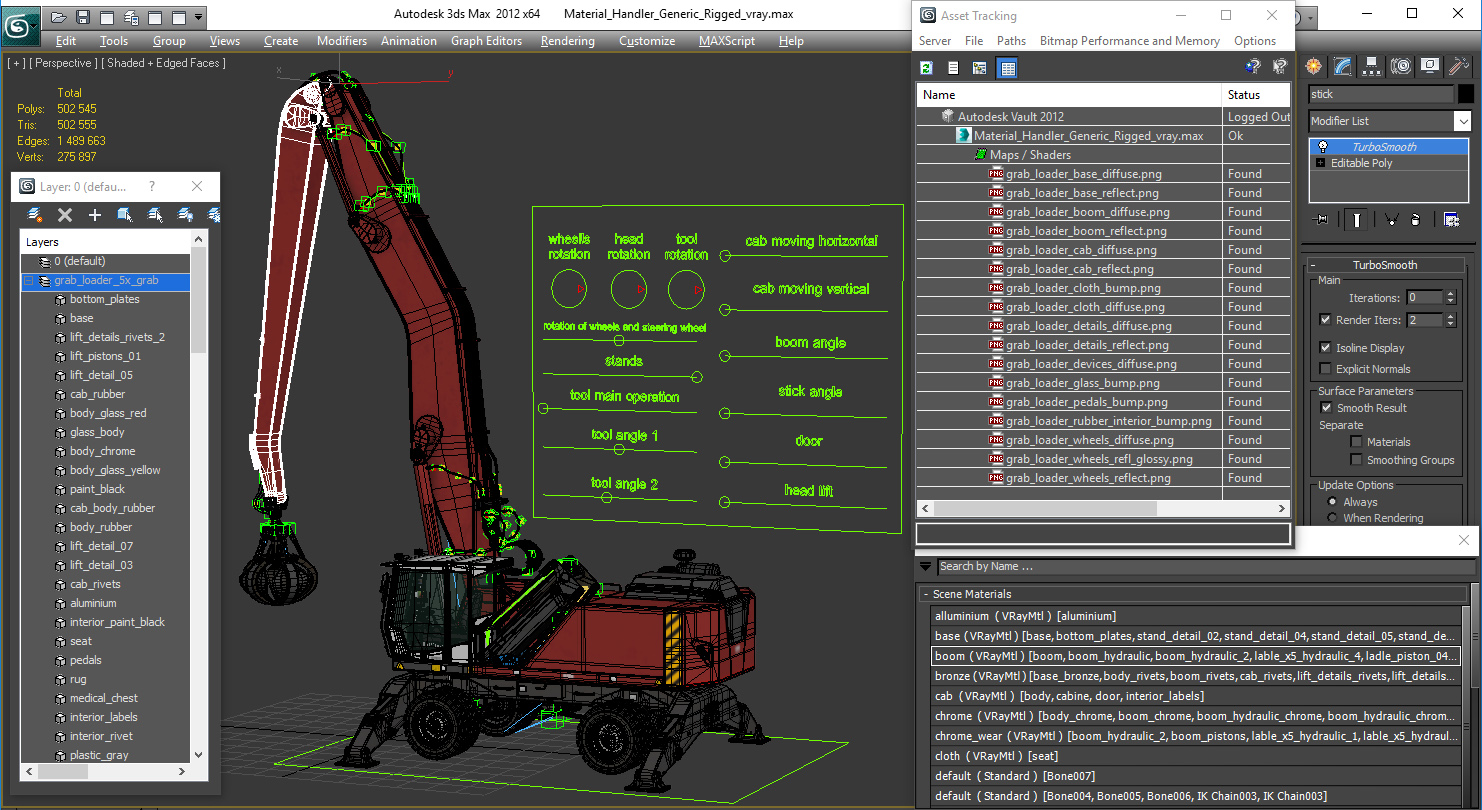
Task: Click Refresh icon in Asset Tracking toolbar
Action: (927, 68)
